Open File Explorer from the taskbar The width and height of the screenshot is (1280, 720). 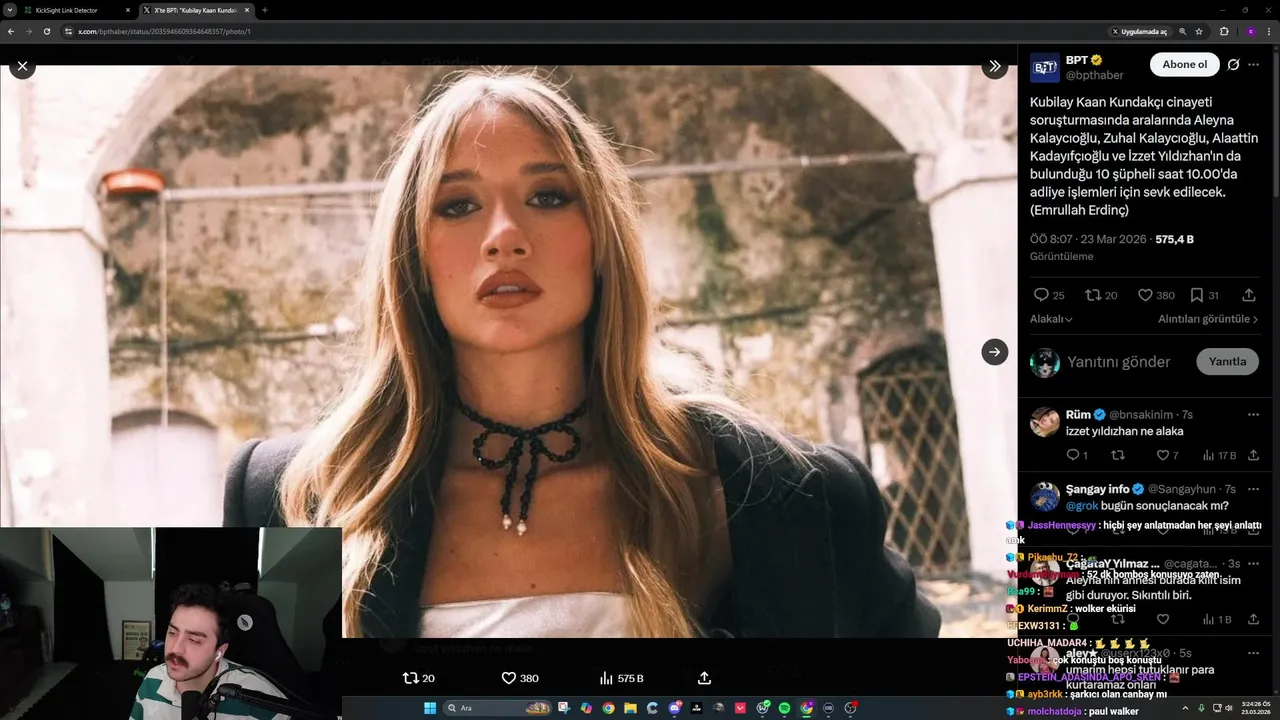click(630, 708)
